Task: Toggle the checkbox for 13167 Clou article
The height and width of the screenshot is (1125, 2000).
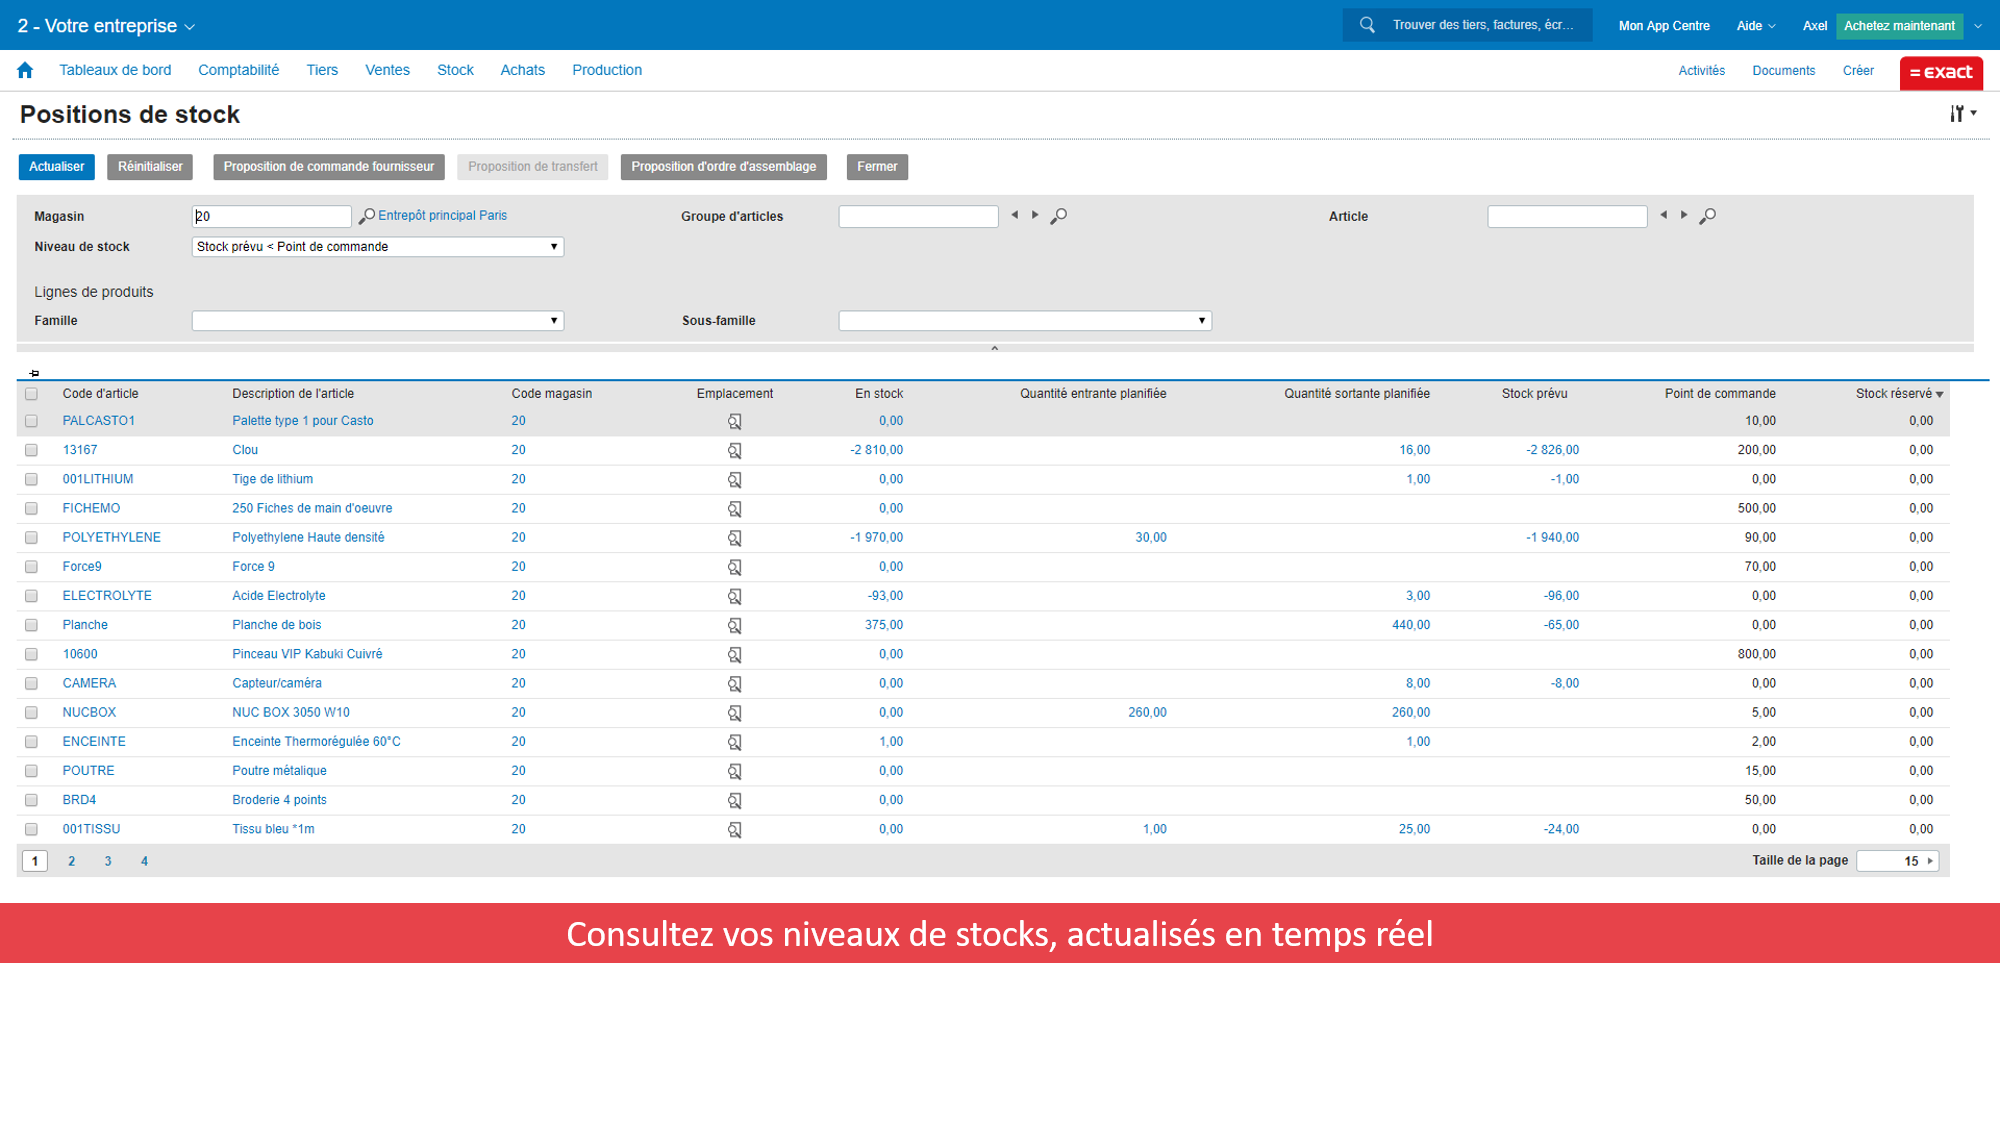Action: tap(32, 449)
